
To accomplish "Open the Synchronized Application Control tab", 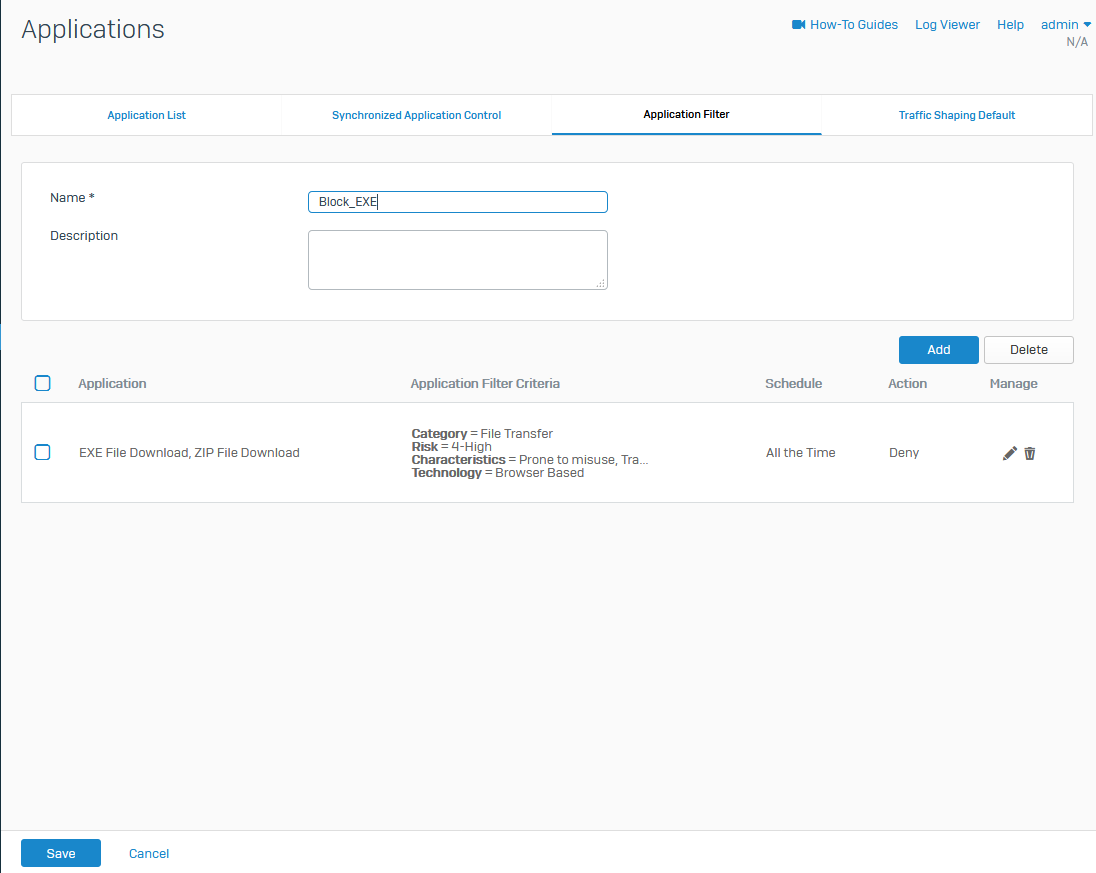I will (x=416, y=115).
